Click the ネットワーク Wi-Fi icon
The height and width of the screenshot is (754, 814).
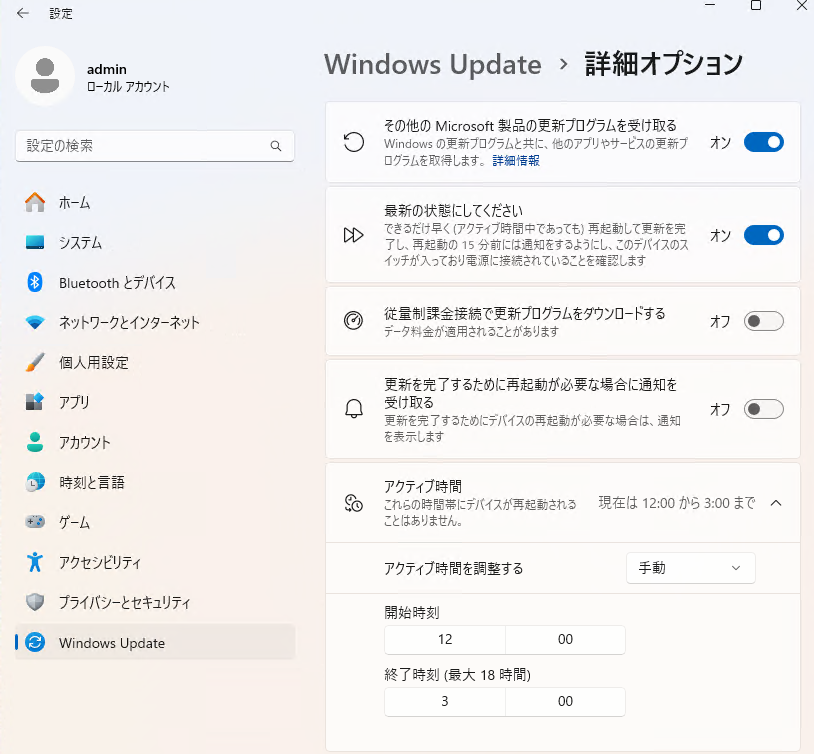click(35, 322)
